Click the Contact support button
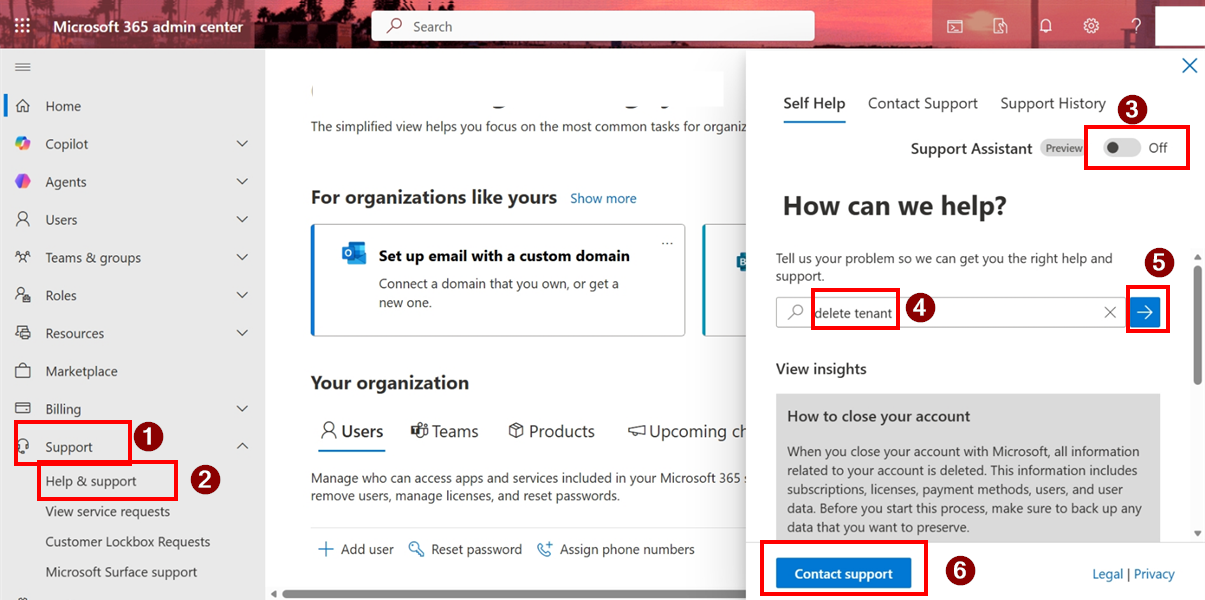 click(844, 574)
